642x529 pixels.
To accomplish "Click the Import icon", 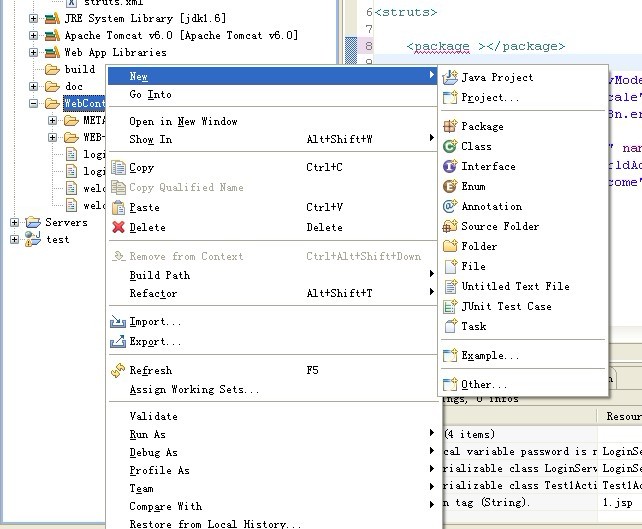I will pos(118,322).
